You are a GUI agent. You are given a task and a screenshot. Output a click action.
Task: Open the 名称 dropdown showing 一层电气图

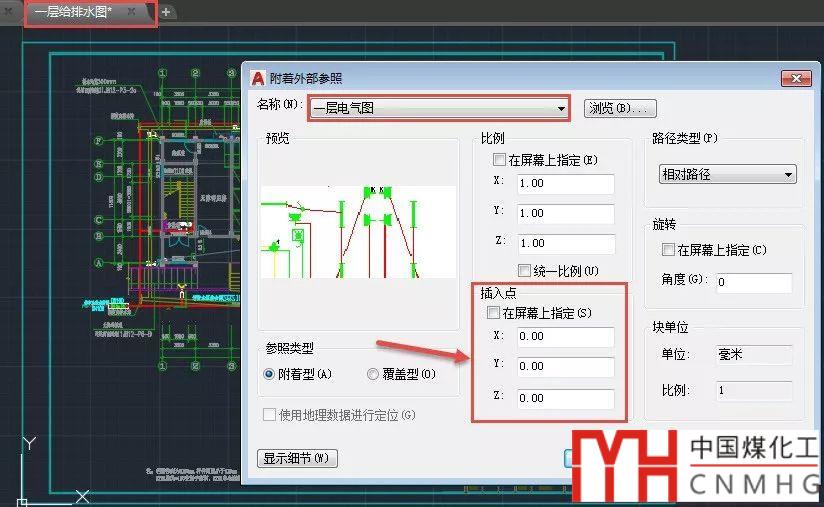tap(439, 108)
